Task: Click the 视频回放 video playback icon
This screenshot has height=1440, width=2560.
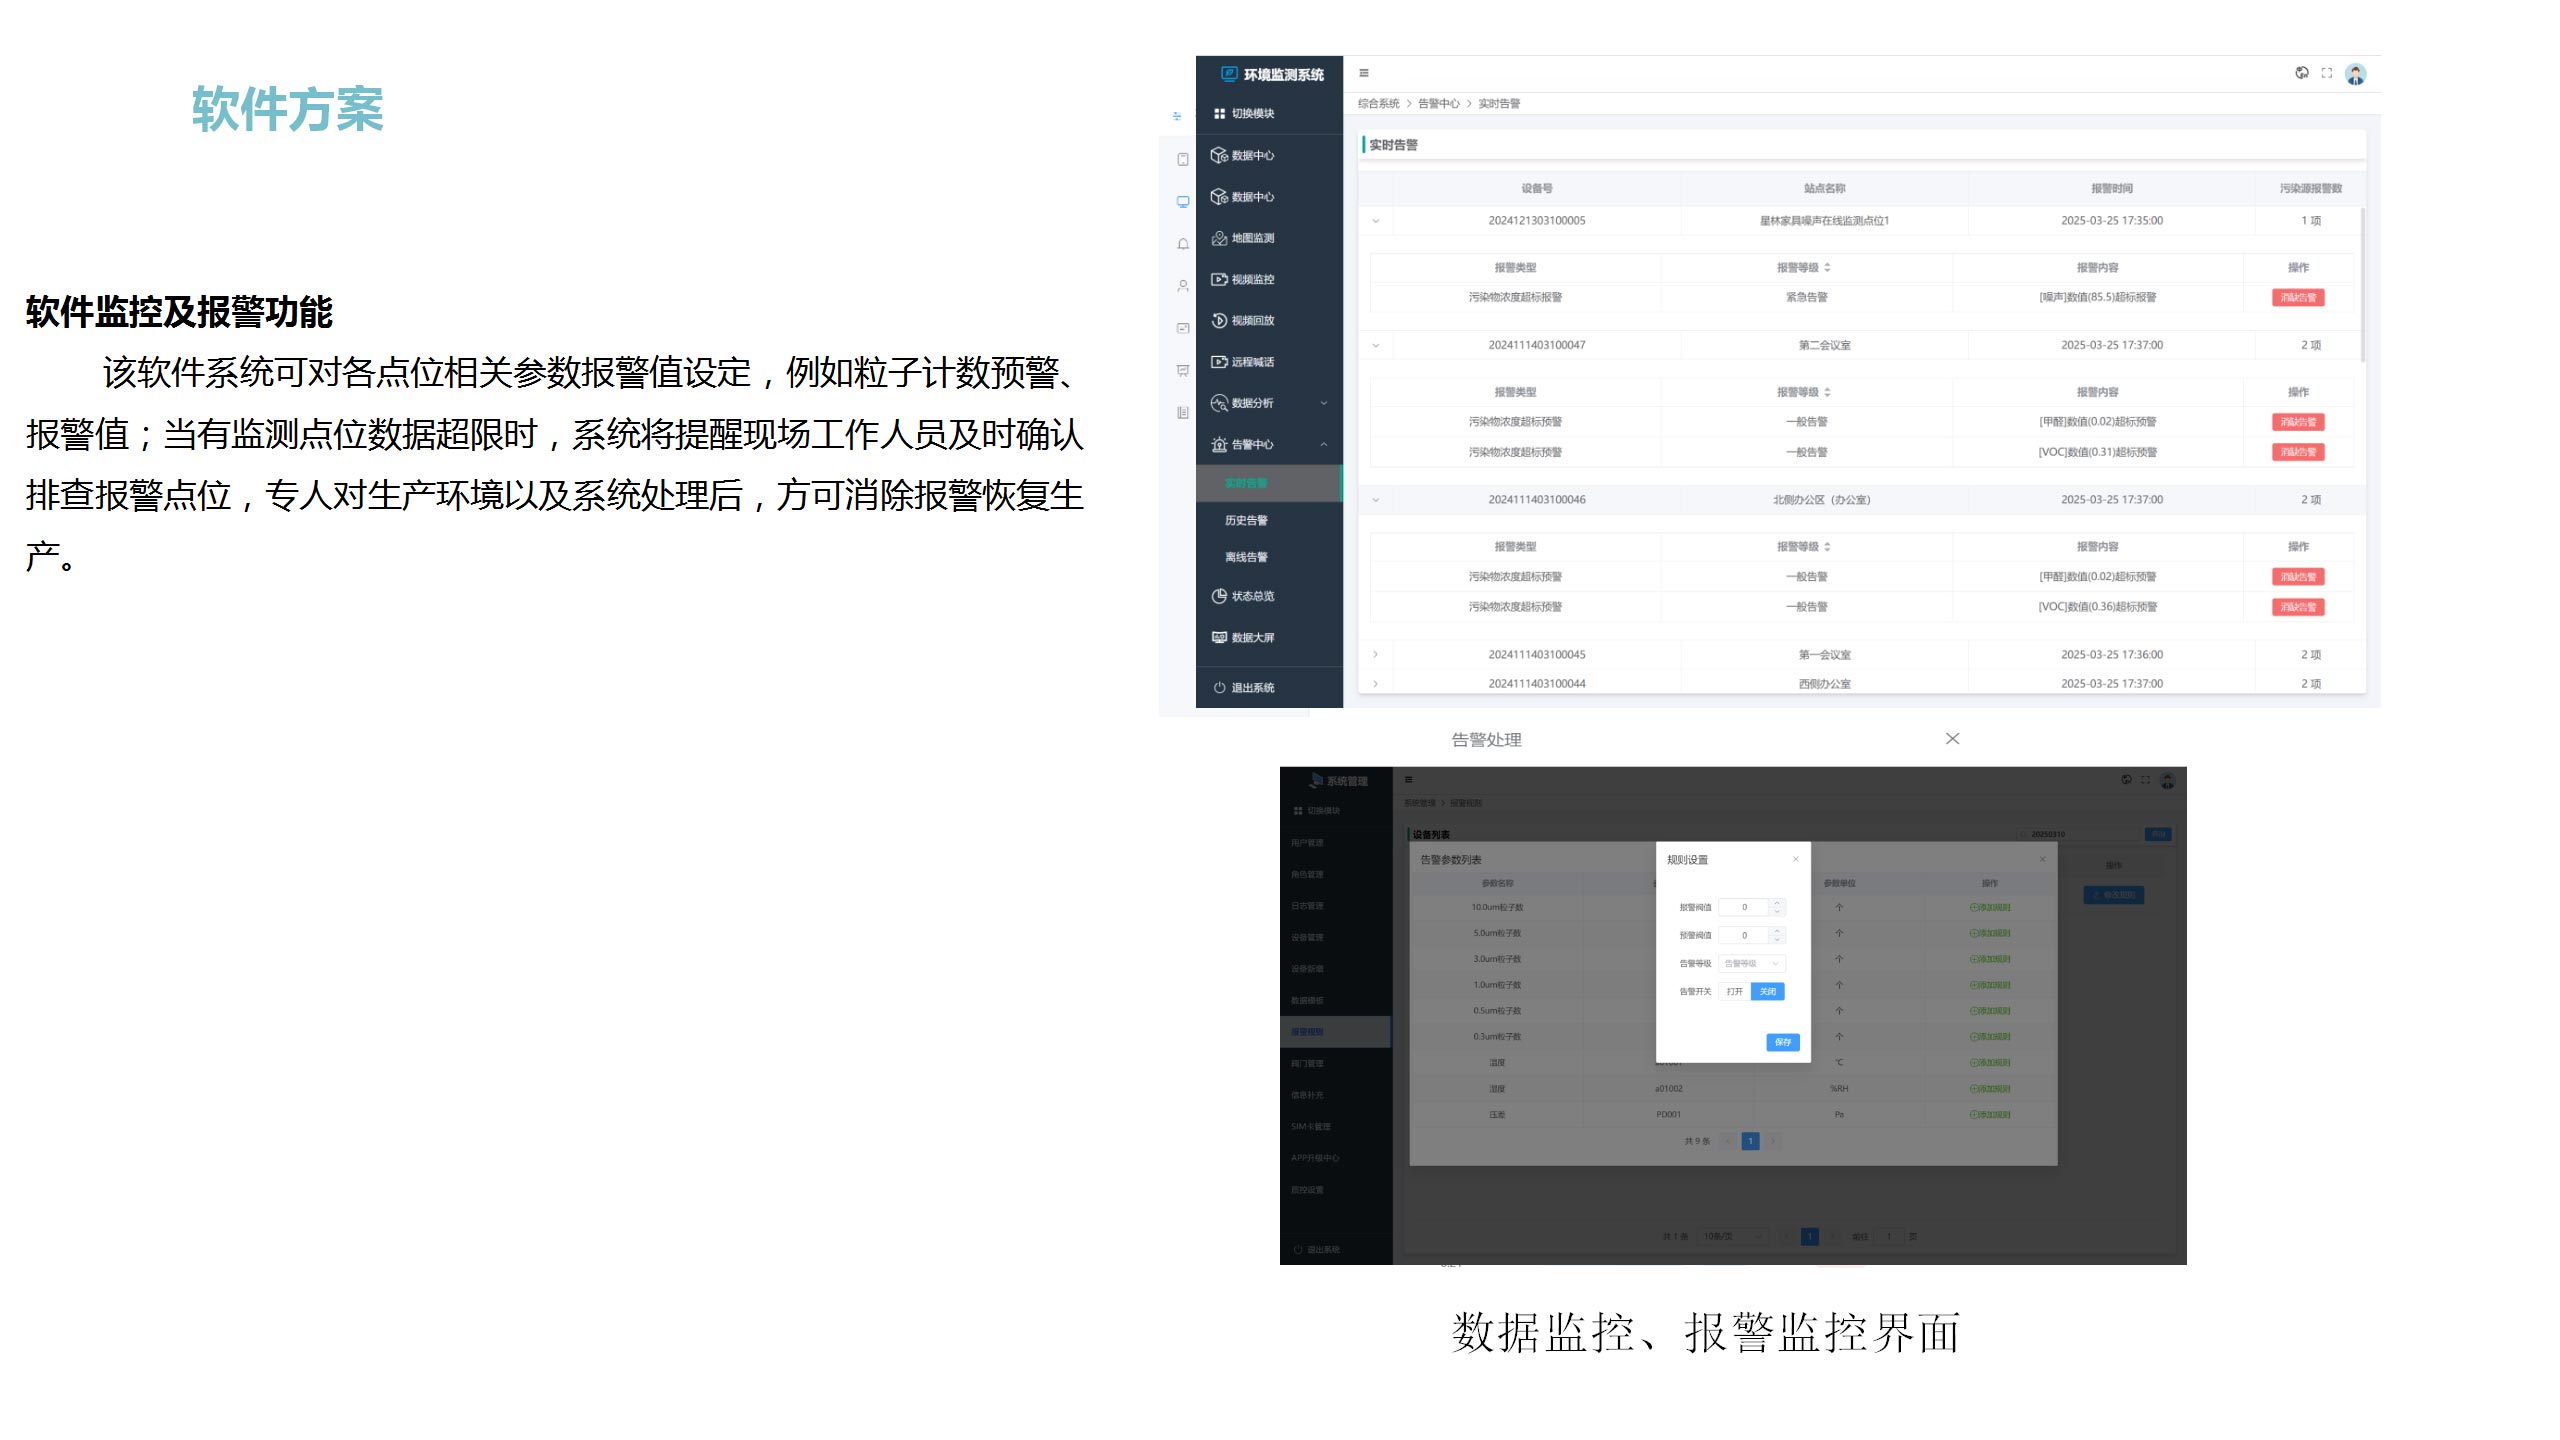Action: tap(1219, 320)
